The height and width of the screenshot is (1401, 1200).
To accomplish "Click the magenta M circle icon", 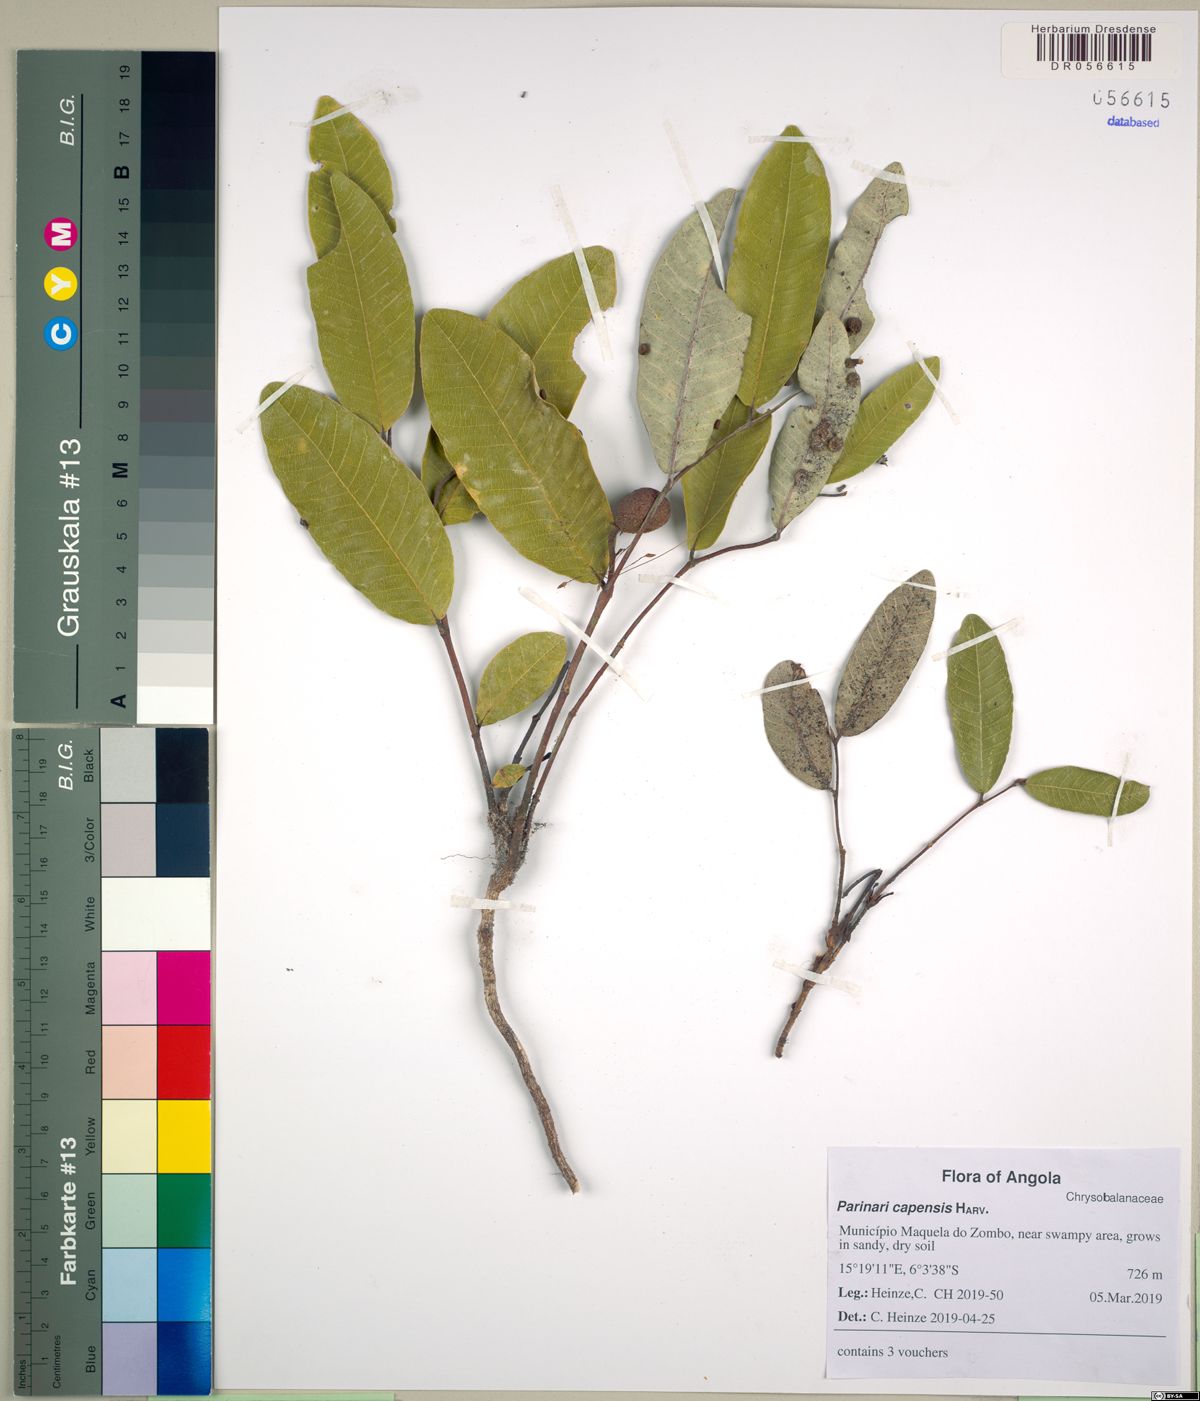I will tap(62, 235).
